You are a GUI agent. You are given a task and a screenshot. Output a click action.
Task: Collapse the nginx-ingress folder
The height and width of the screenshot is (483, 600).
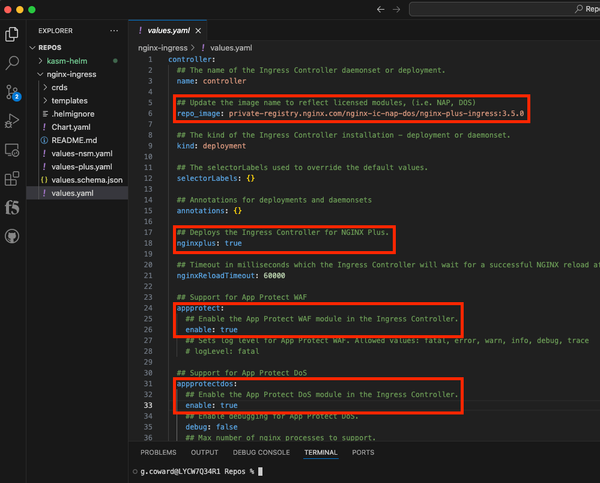coord(72,74)
